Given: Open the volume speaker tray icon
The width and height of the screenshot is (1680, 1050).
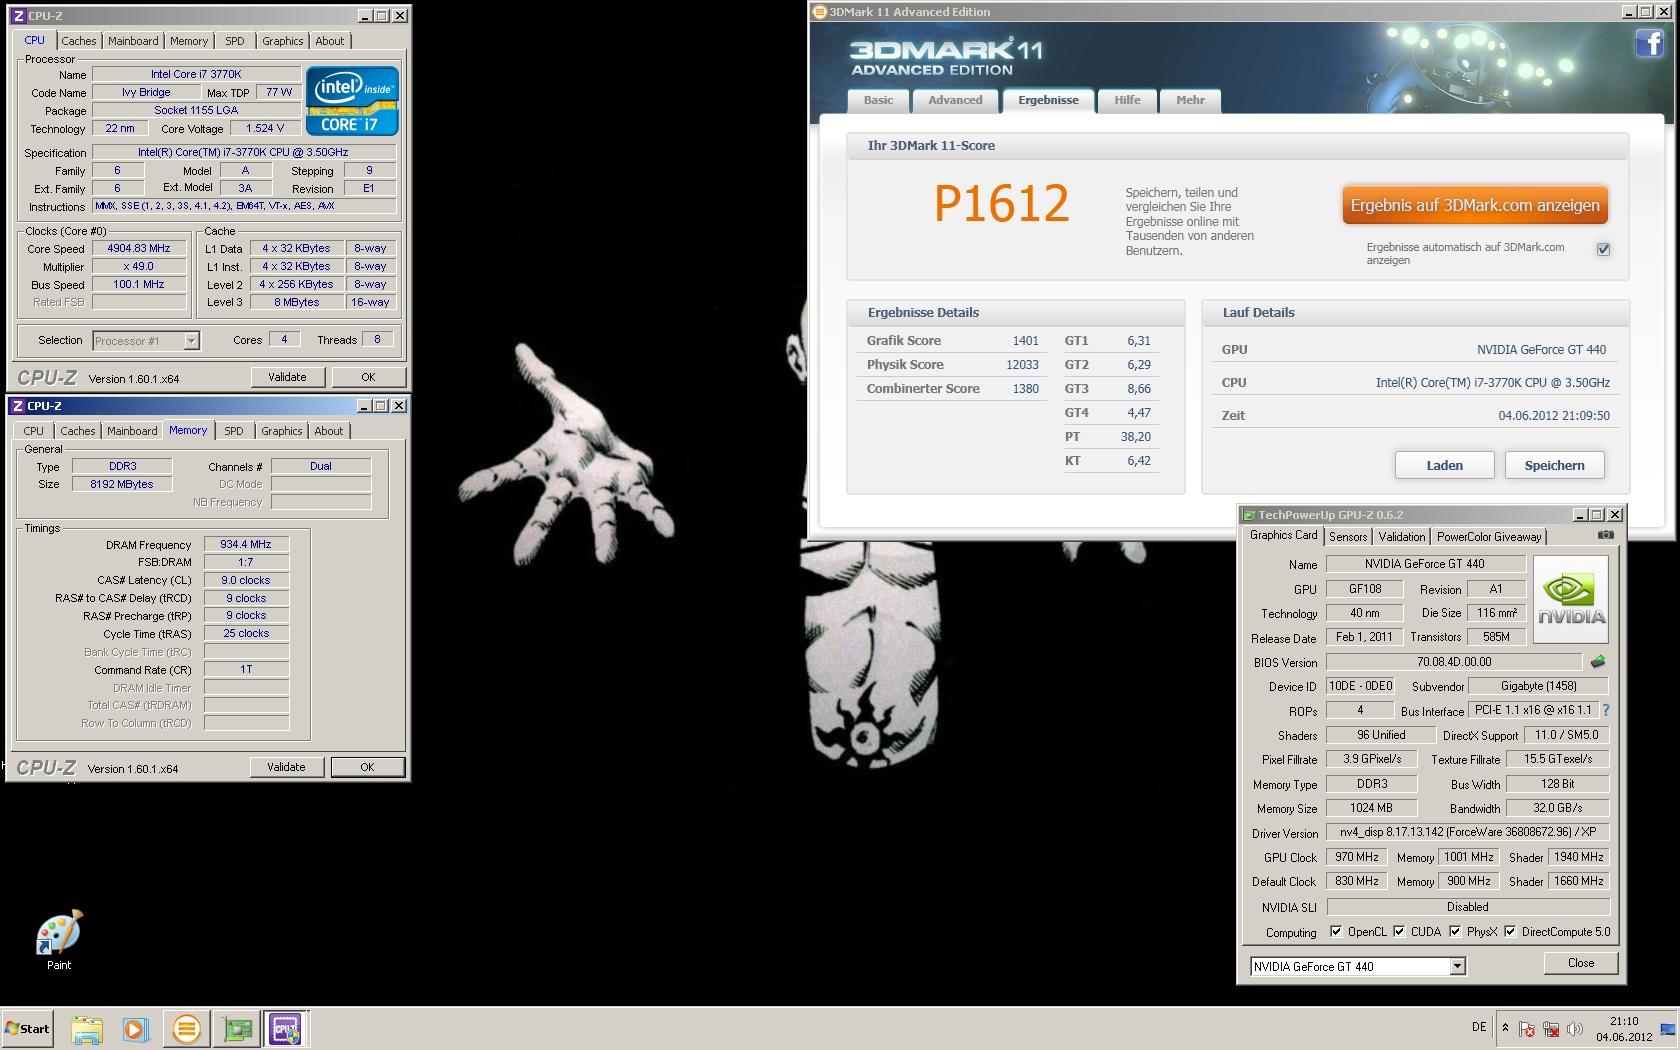Looking at the screenshot, I should (x=1575, y=1029).
